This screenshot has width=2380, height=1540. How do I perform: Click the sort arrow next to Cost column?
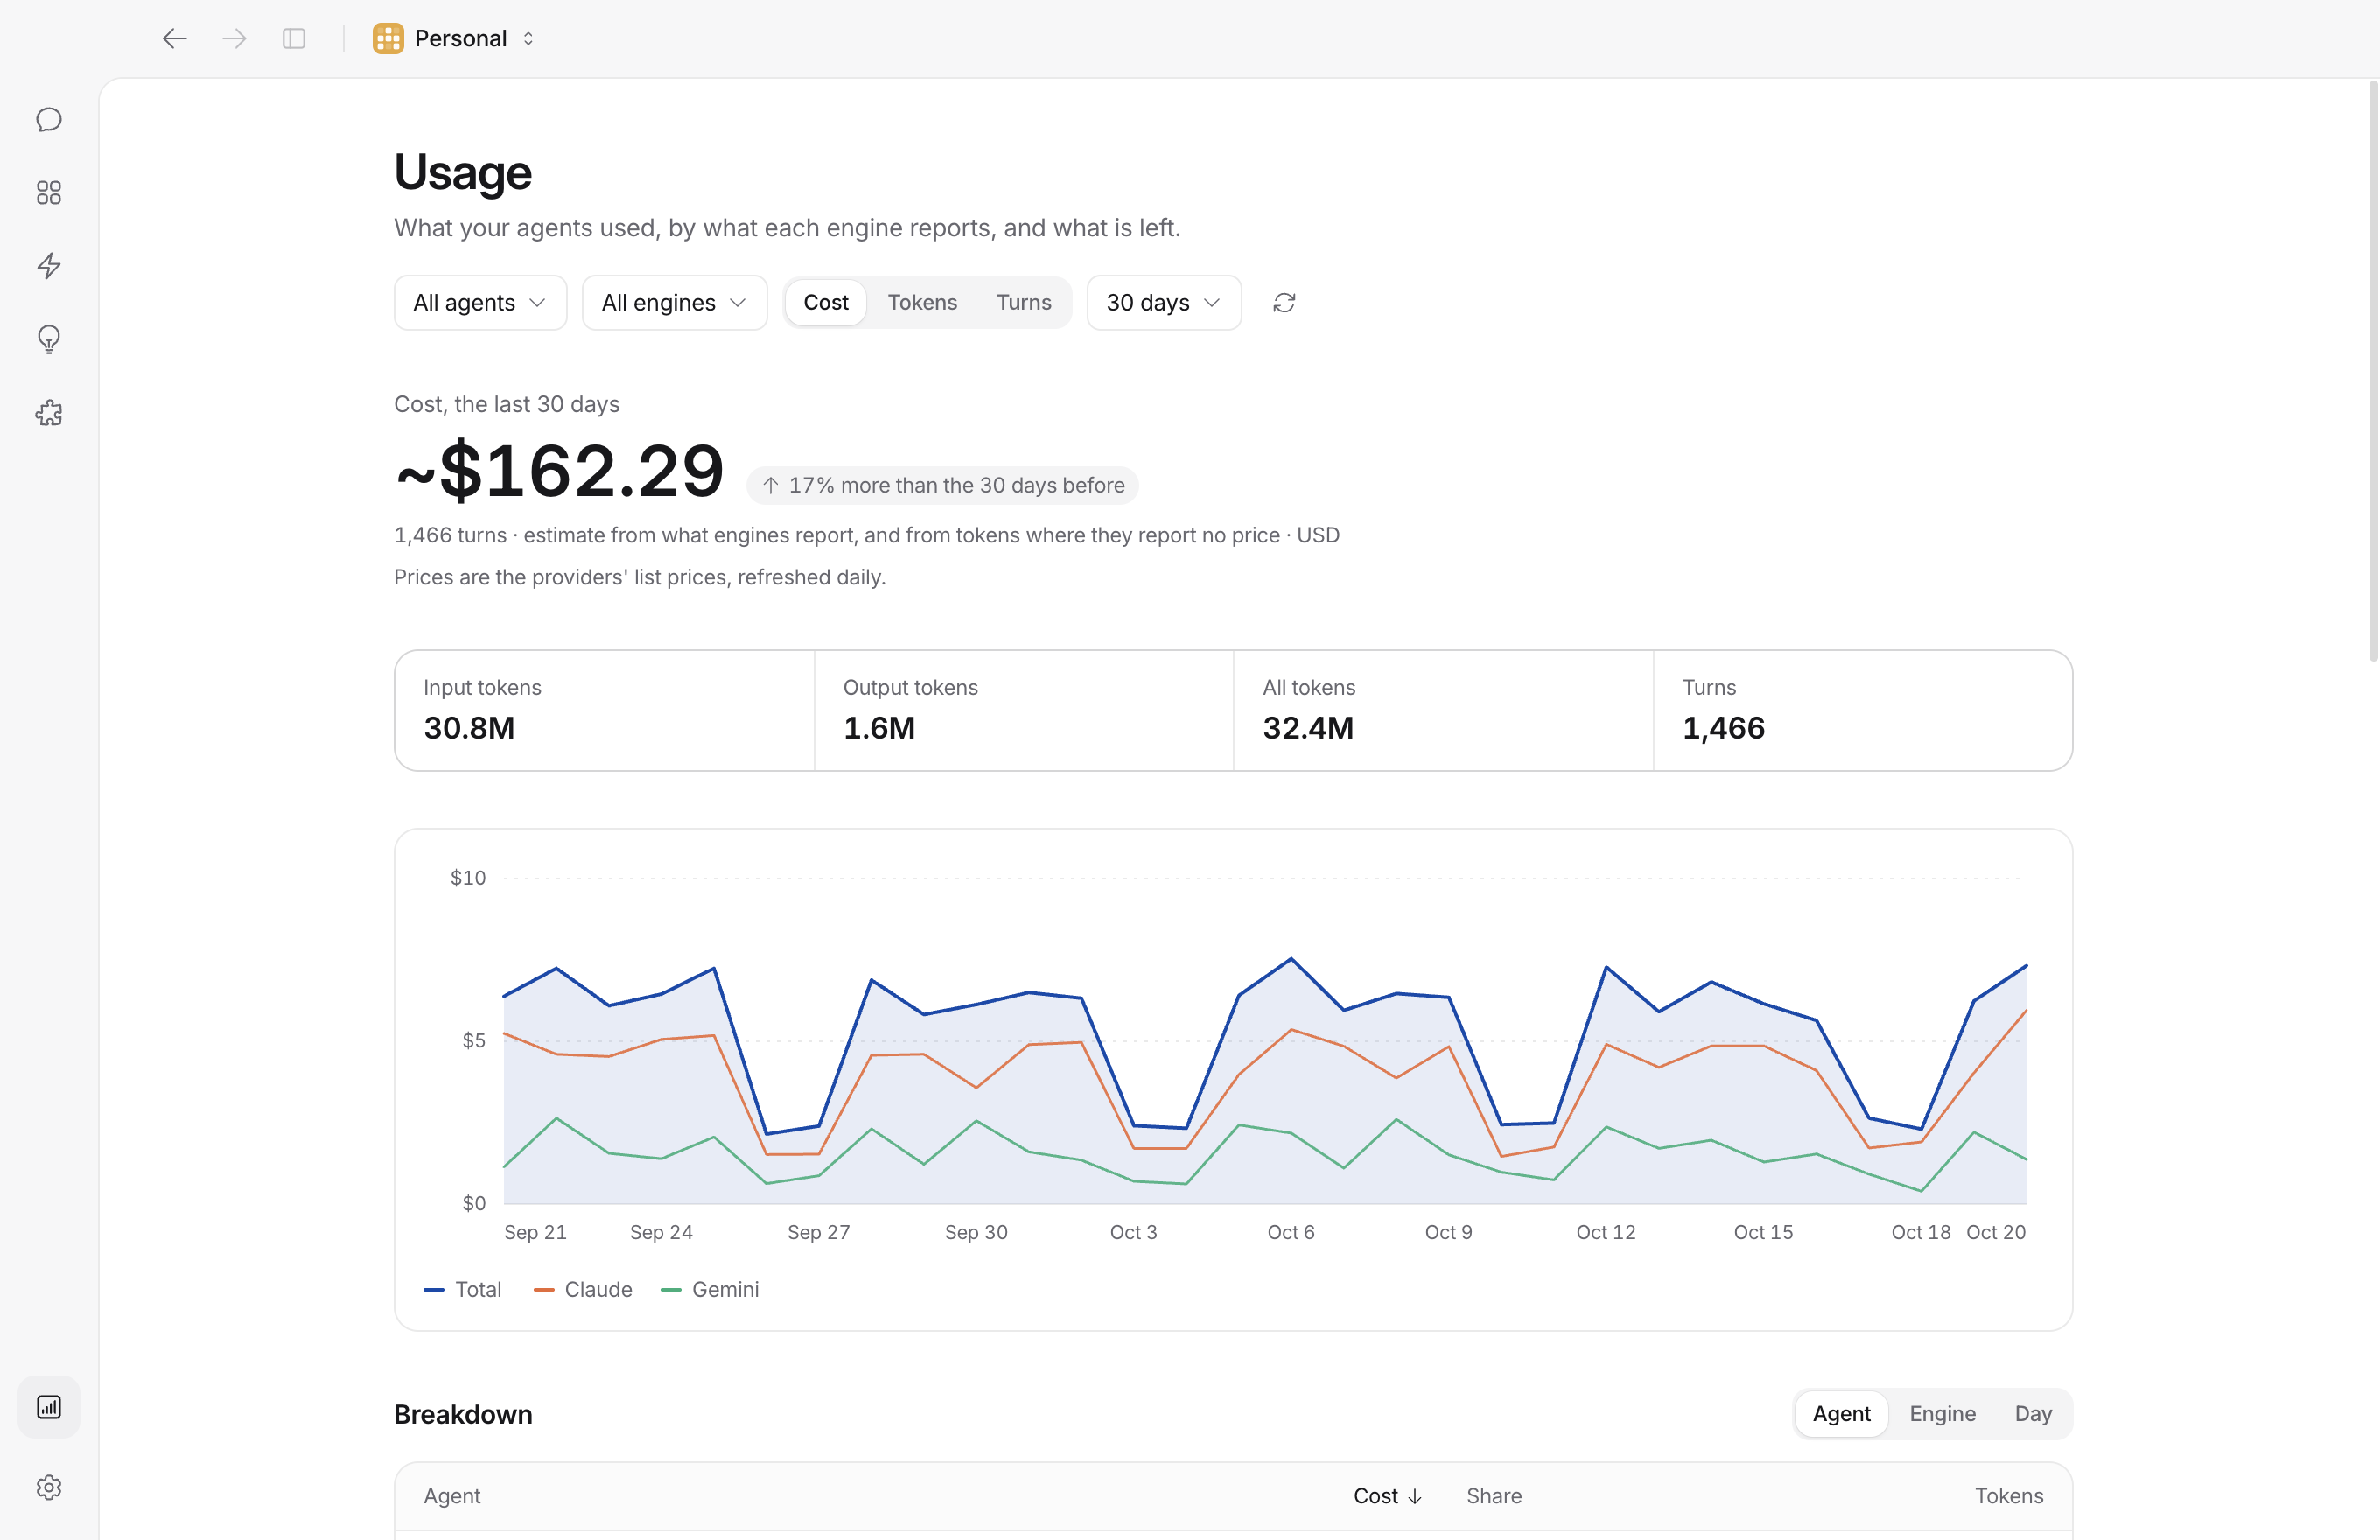coord(1415,1496)
